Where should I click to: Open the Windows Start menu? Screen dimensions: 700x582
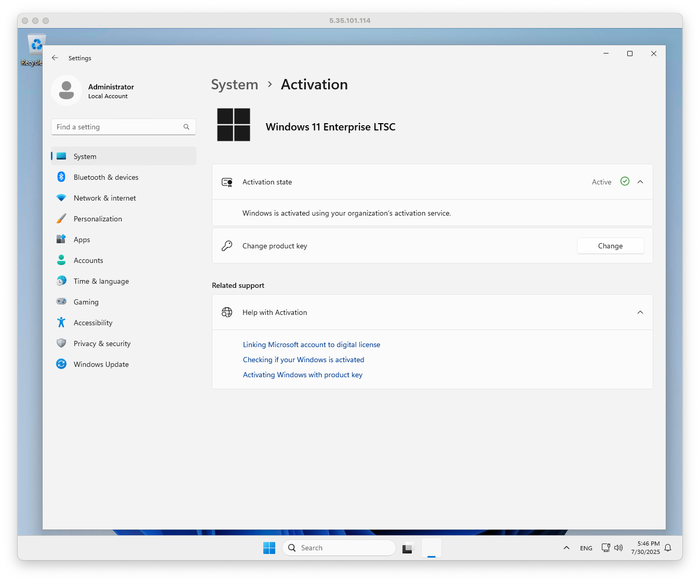(x=269, y=548)
